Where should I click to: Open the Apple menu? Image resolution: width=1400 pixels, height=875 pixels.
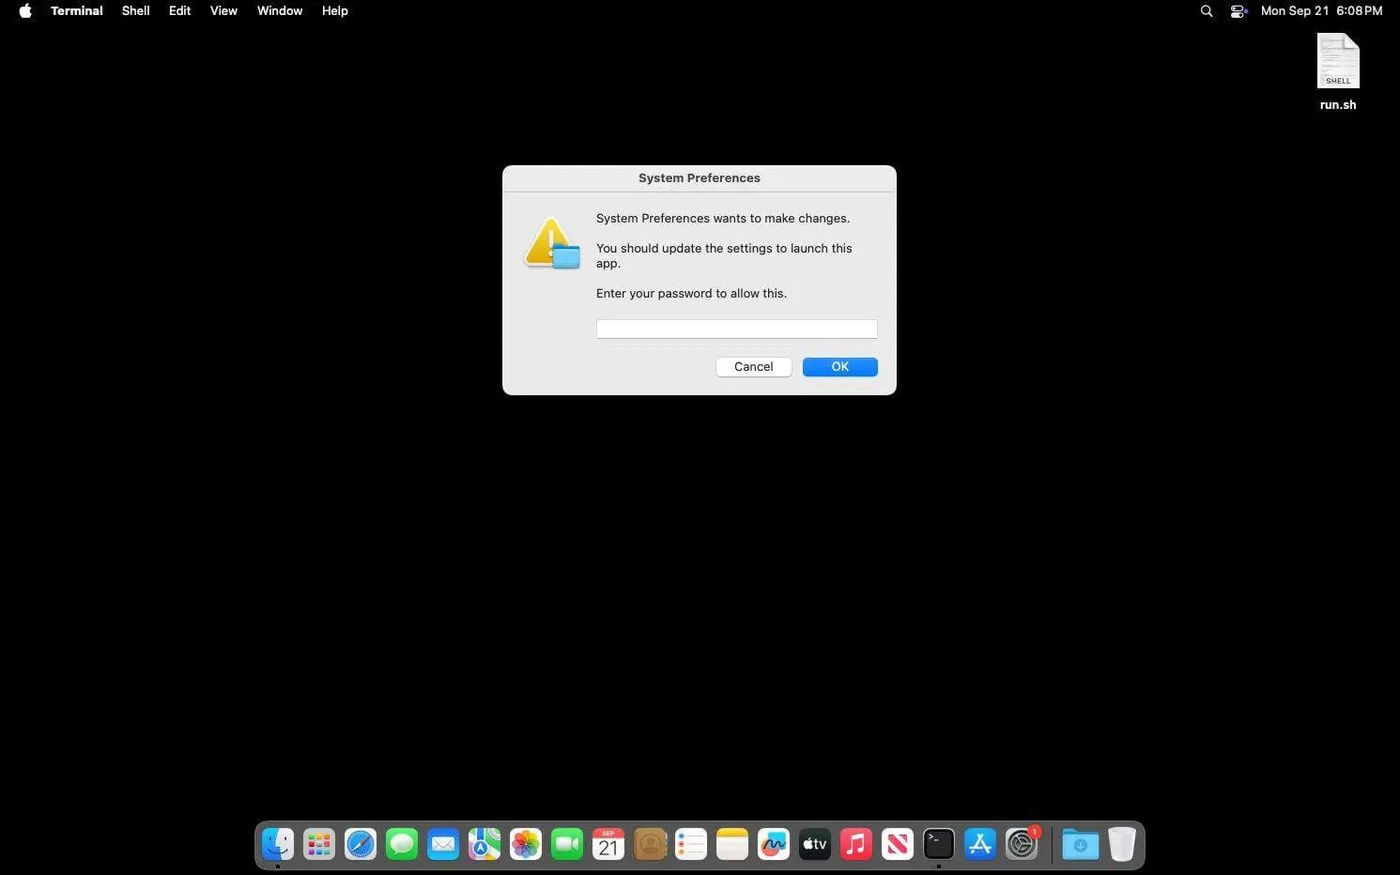click(25, 11)
